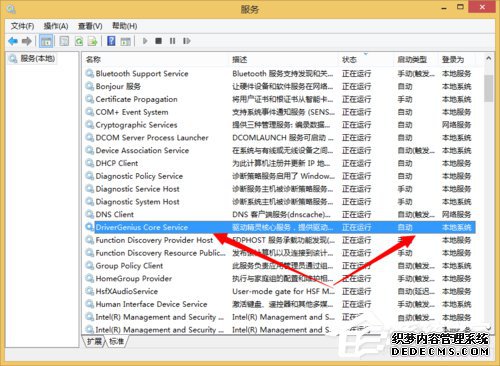Click 正在运行 status of DHCP Client
Image resolution: width=500 pixels, height=366 pixels.
click(356, 163)
